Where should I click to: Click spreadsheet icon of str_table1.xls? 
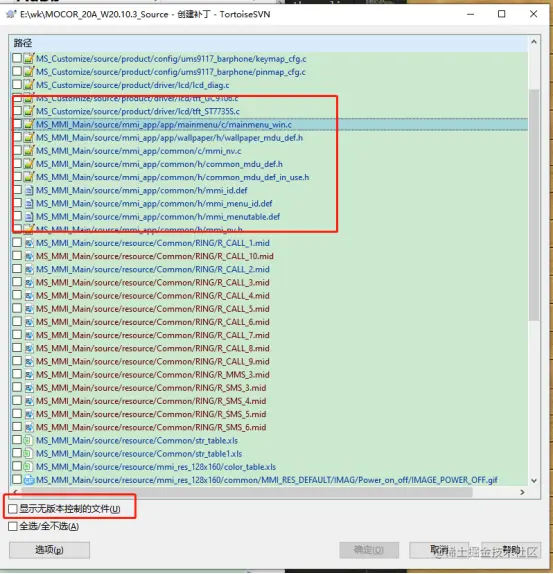pos(29,454)
